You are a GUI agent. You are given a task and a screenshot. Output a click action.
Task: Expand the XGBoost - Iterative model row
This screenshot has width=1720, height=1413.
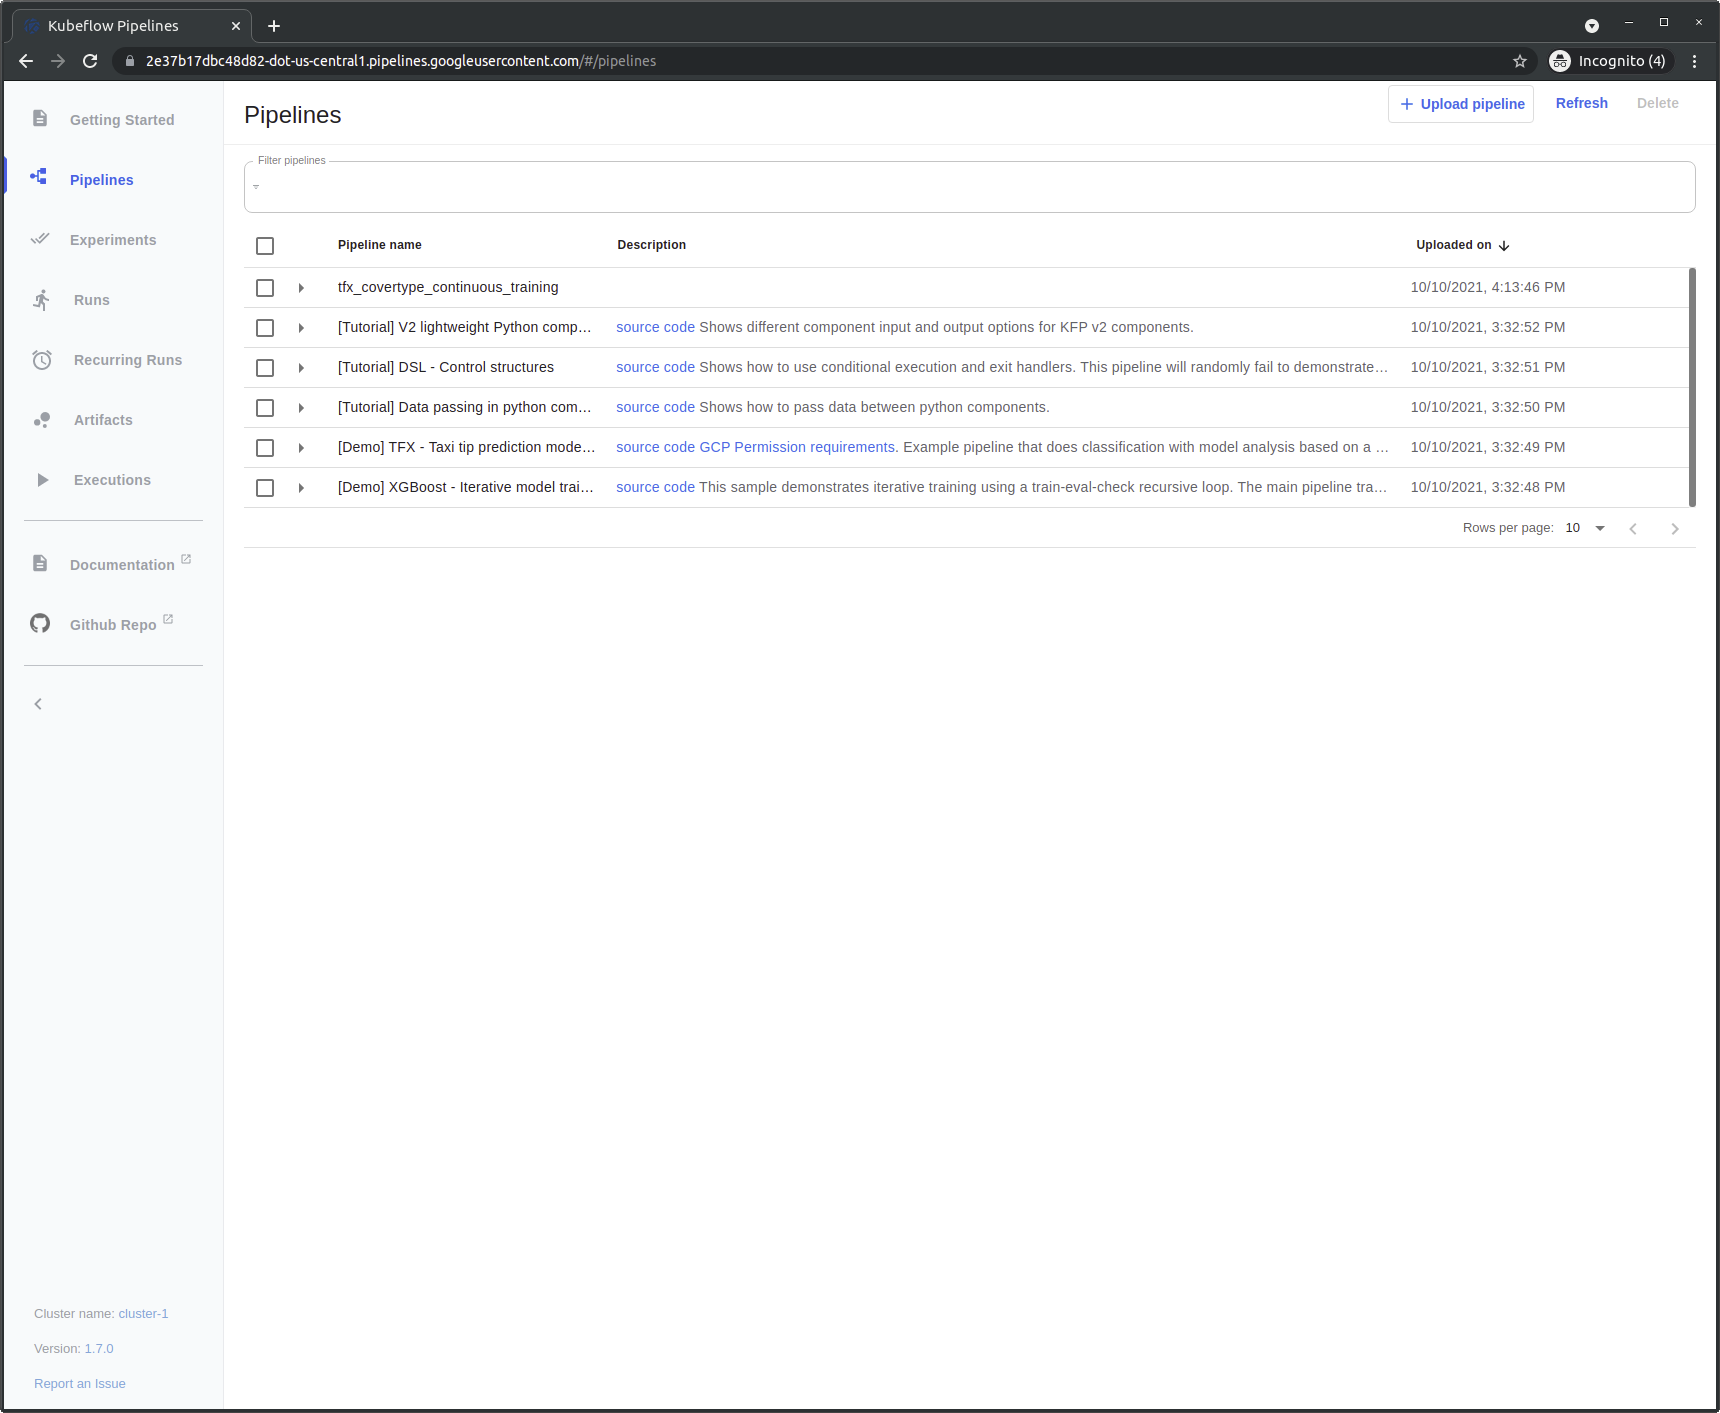[301, 488]
